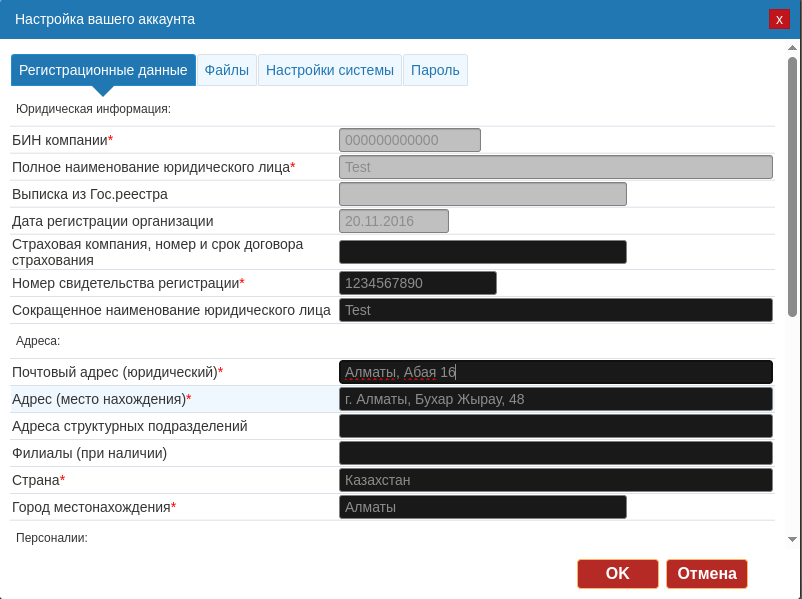
Task: Click the Город местонахождения field
Action: click(482, 507)
